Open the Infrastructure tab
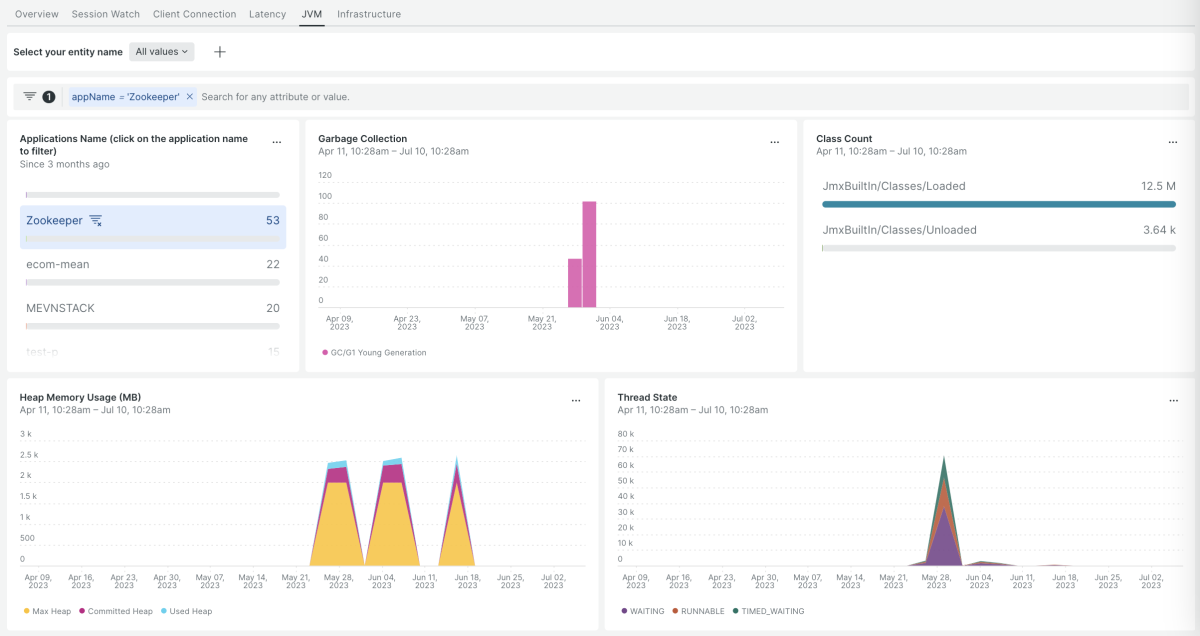The image size is (1200, 636). coord(369,14)
